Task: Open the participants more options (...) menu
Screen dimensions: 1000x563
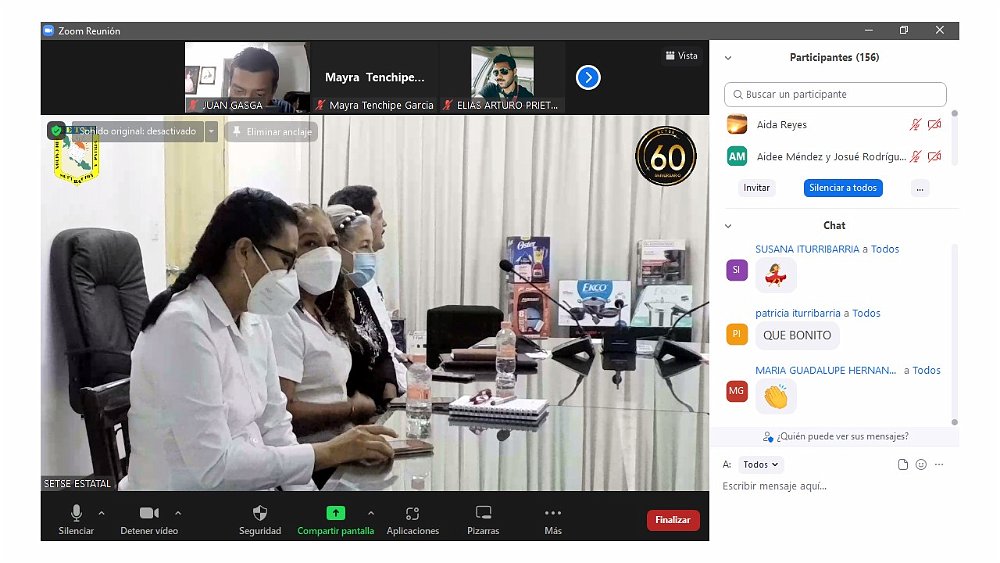Action: [x=920, y=188]
